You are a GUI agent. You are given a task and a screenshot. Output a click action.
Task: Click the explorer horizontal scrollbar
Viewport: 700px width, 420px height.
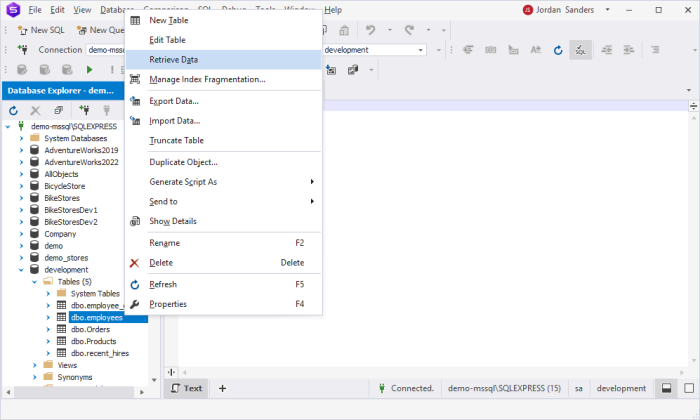pos(75,392)
